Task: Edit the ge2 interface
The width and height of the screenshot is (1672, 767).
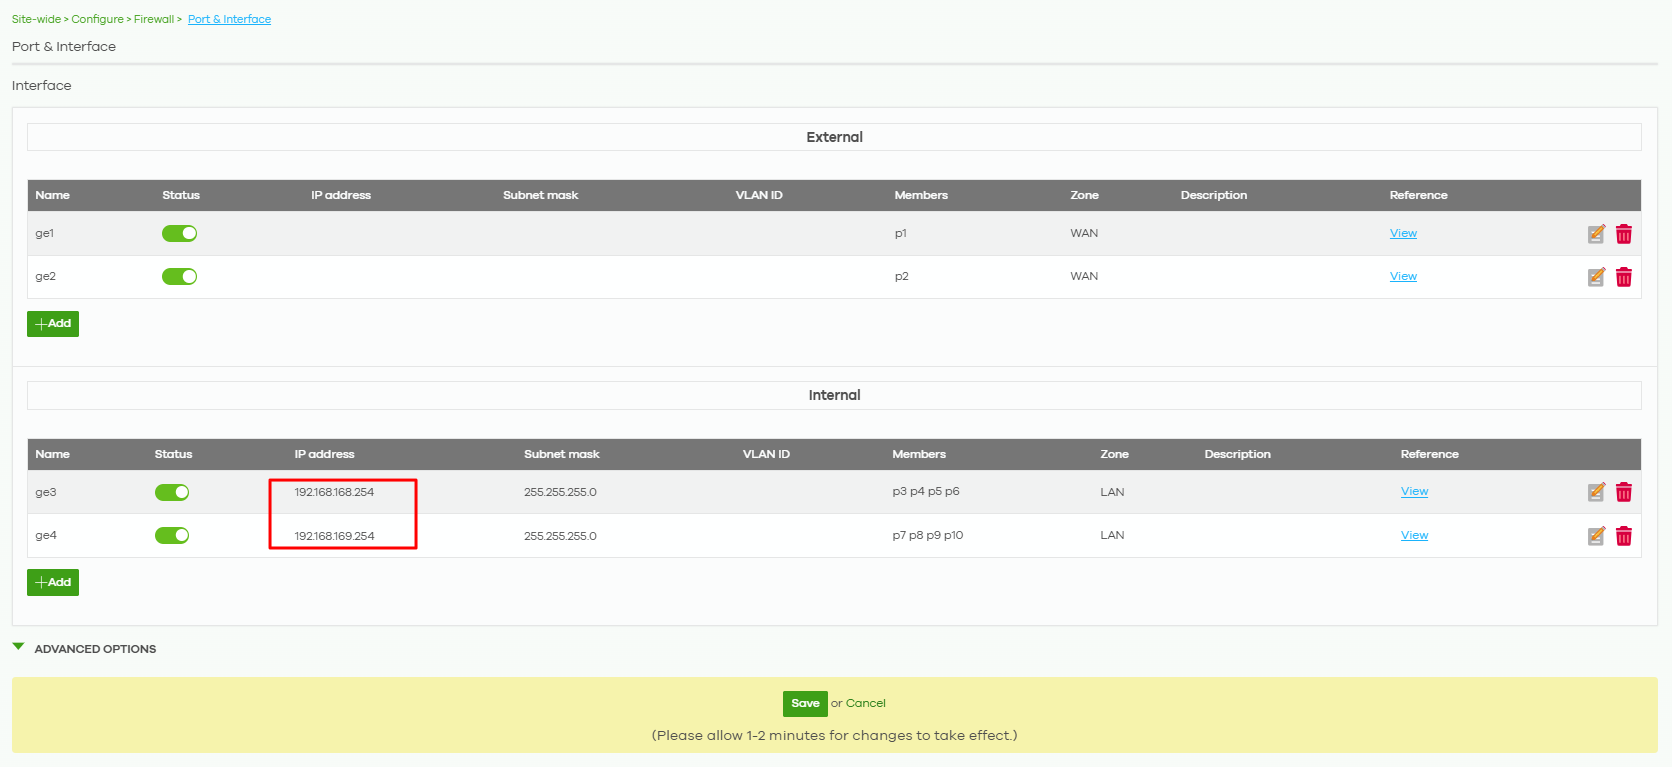Action: [1596, 277]
